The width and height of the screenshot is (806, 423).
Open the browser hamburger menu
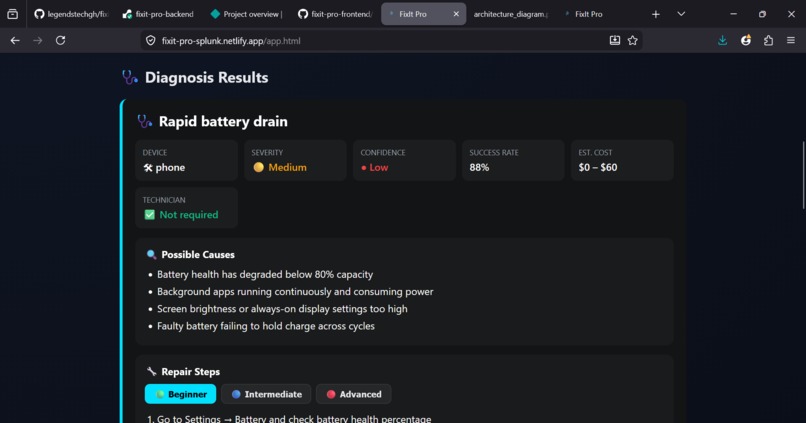click(791, 40)
